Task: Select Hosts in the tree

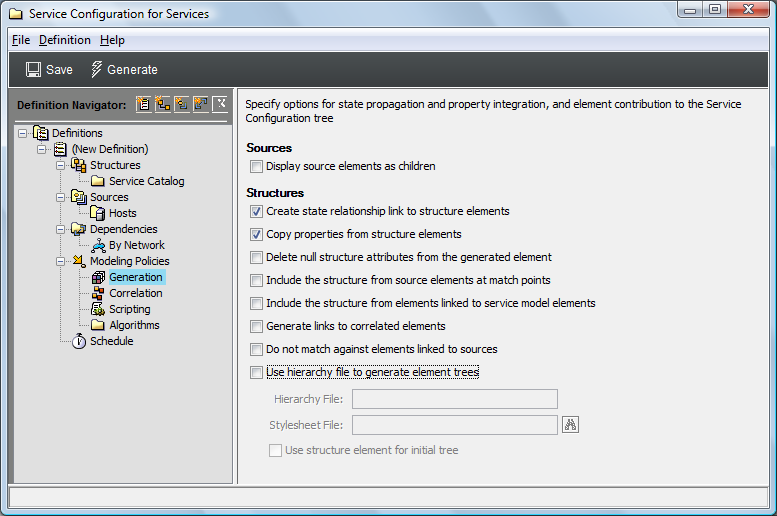Action: pos(122,213)
